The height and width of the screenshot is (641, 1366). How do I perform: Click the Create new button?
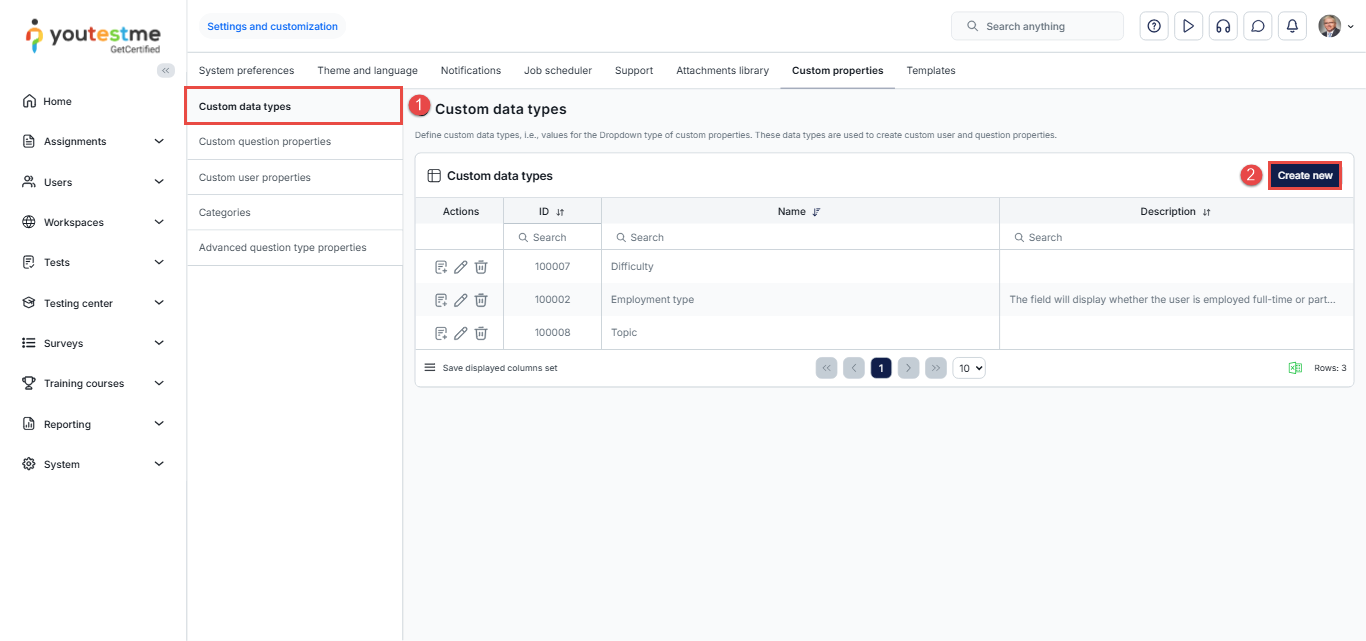pos(1304,176)
